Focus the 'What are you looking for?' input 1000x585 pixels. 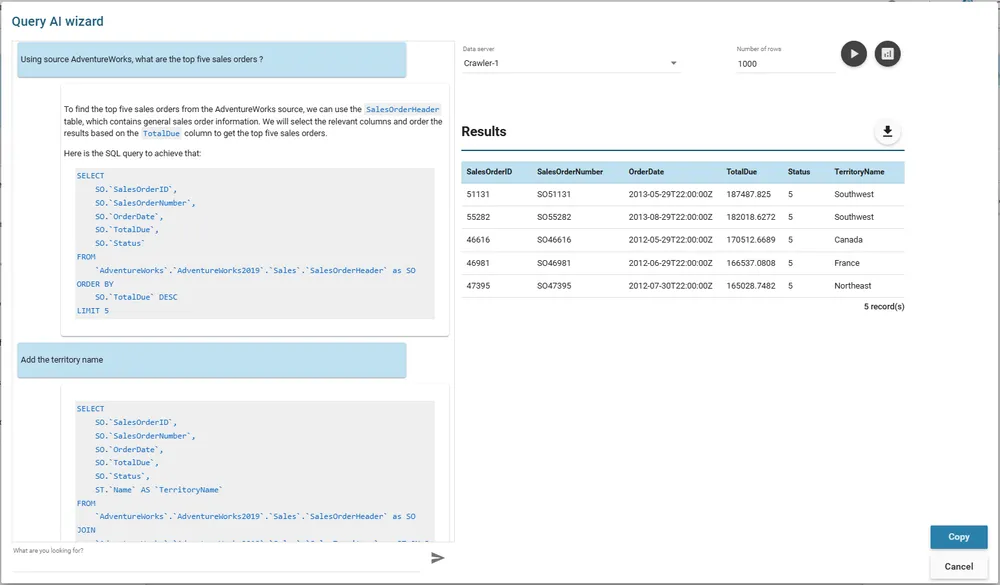[x=215, y=560]
